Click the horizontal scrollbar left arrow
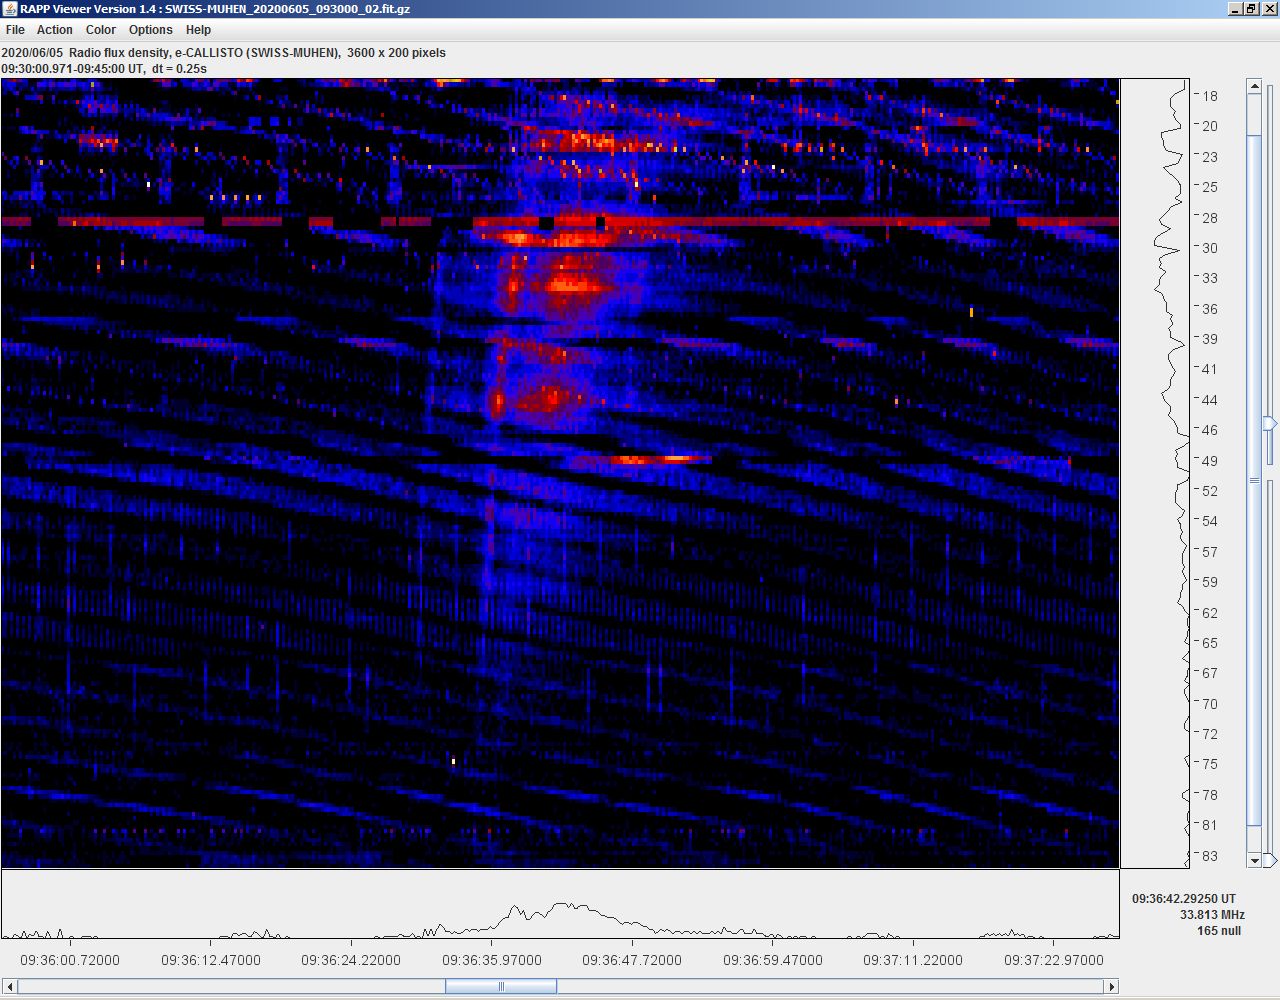1280x1000 pixels. pos(10,987)
